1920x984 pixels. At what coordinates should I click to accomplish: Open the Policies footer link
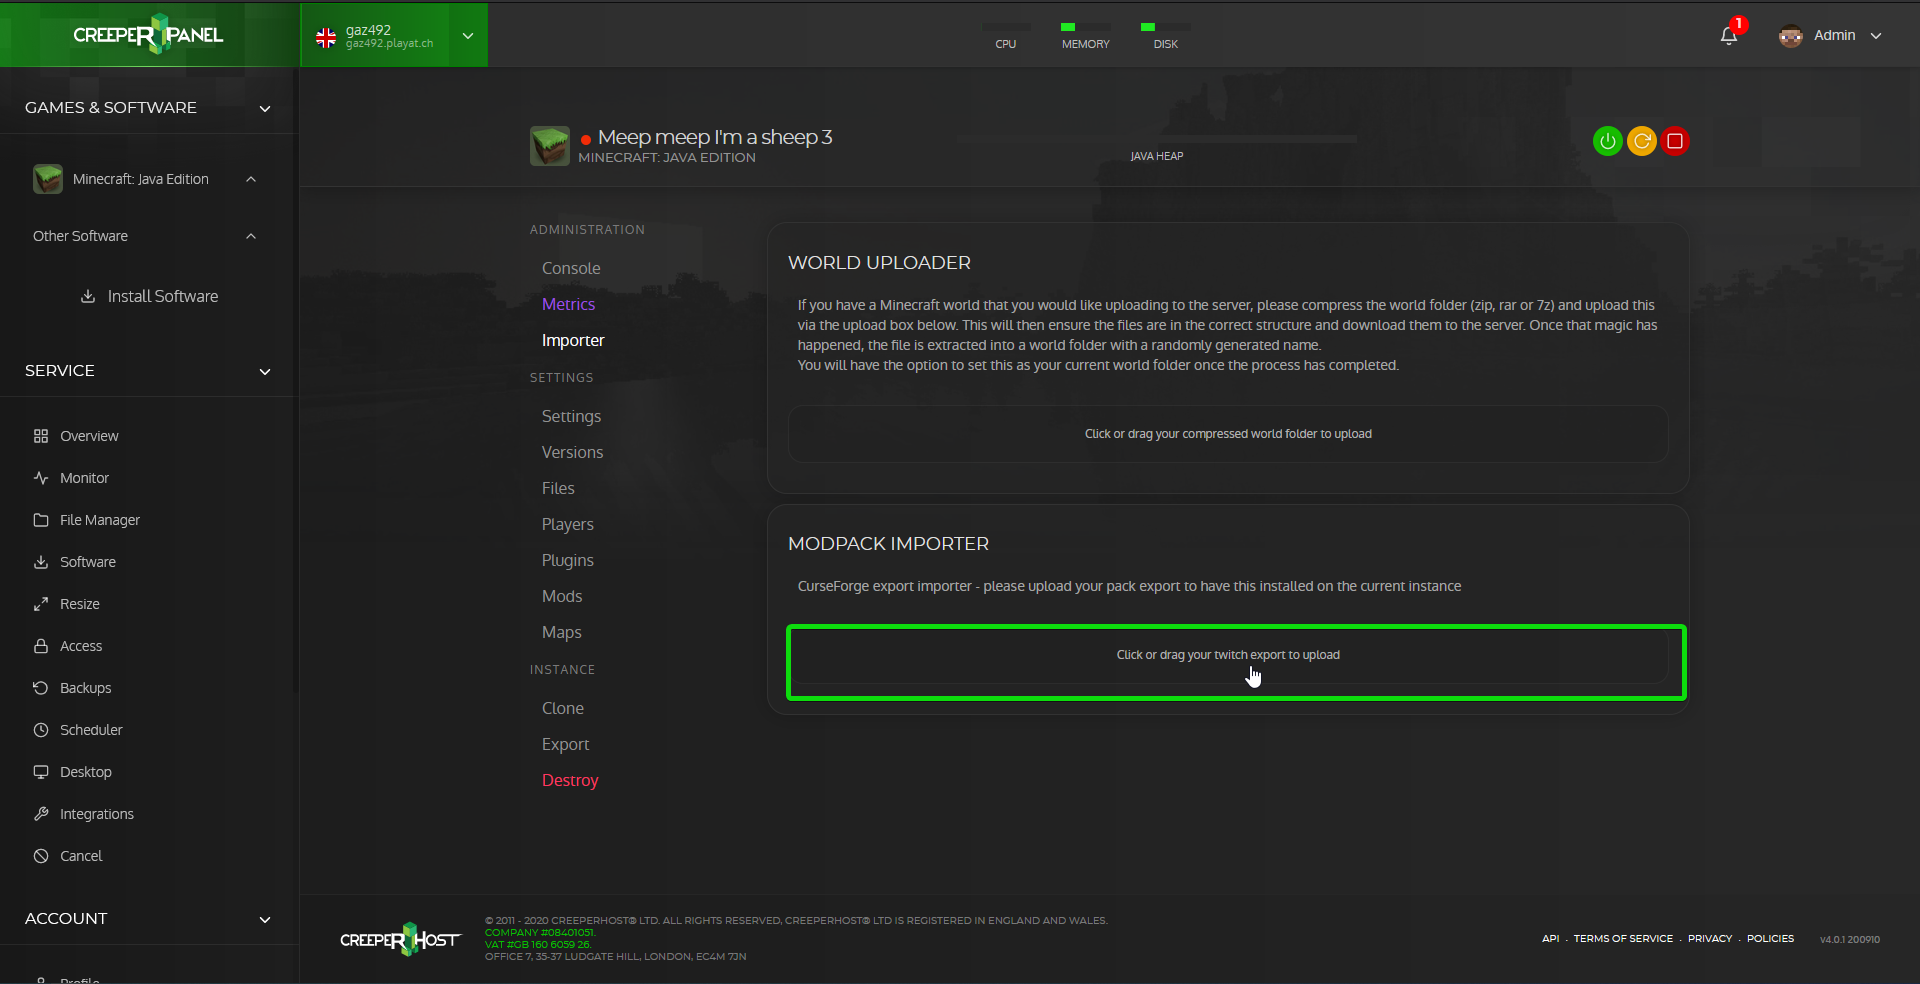click(x=1770, y=939)
